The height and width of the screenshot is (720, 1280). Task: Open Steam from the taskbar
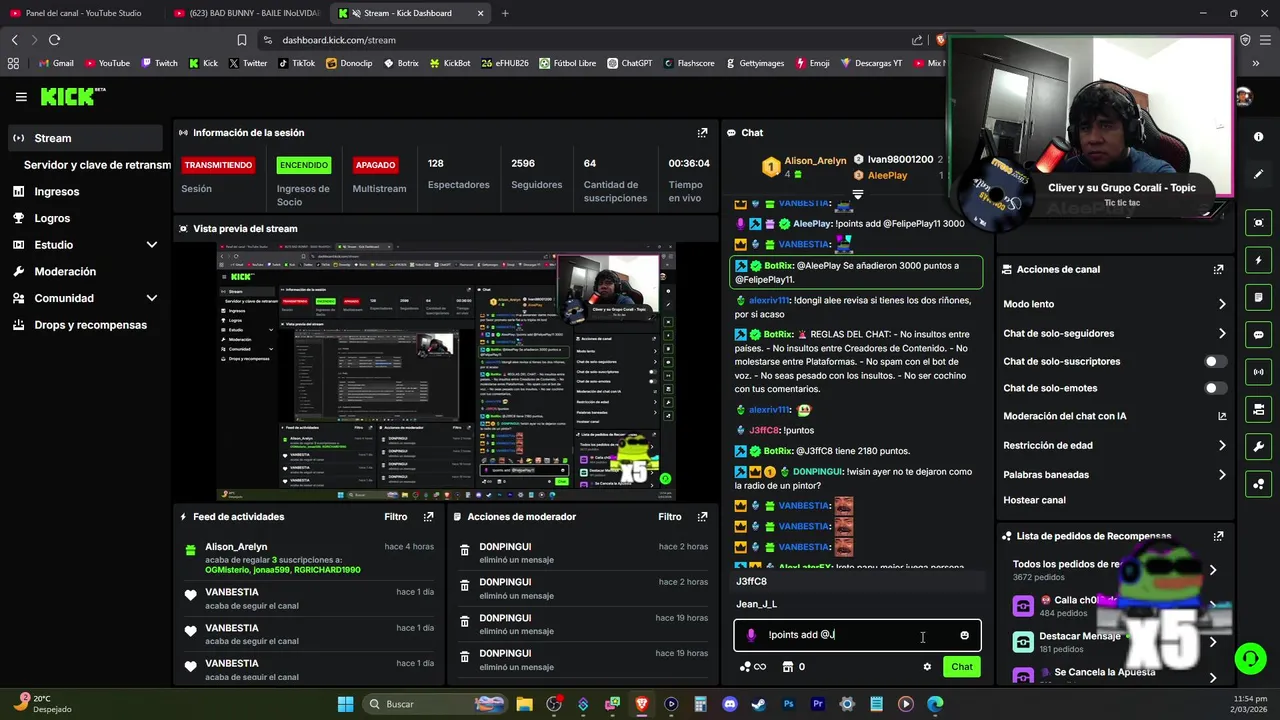tap(759, 704)
